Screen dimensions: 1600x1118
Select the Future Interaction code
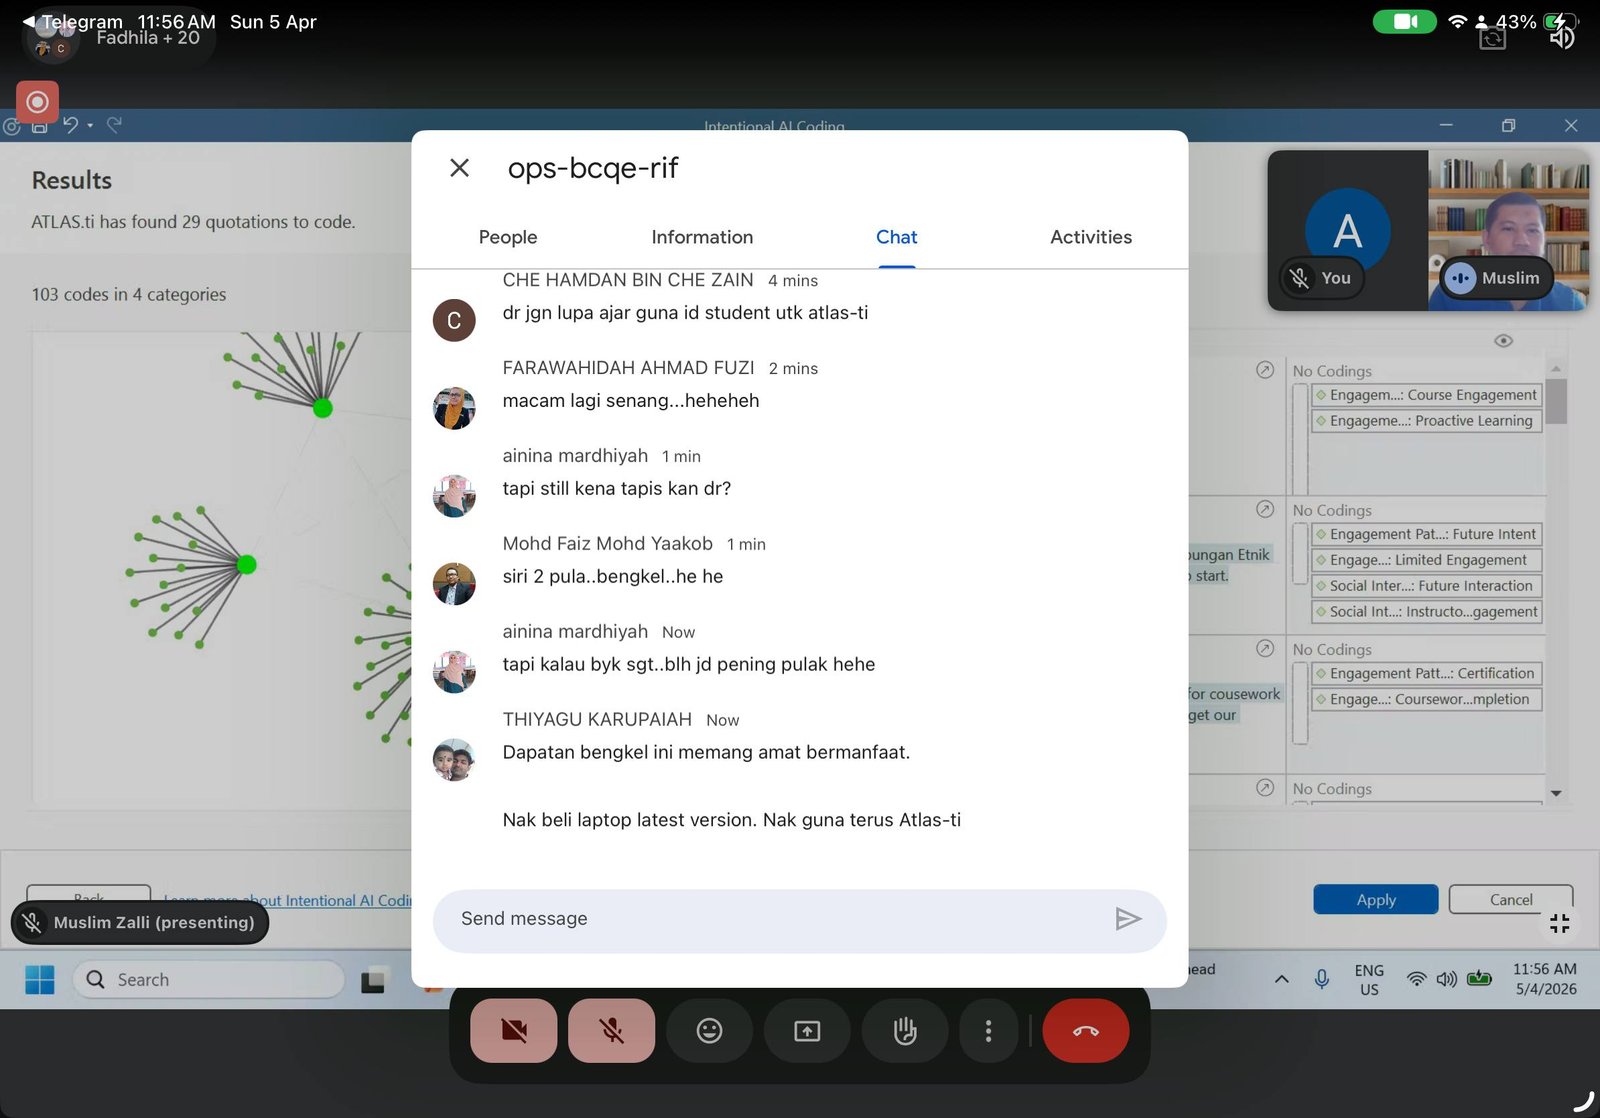tap(1427, 586)
